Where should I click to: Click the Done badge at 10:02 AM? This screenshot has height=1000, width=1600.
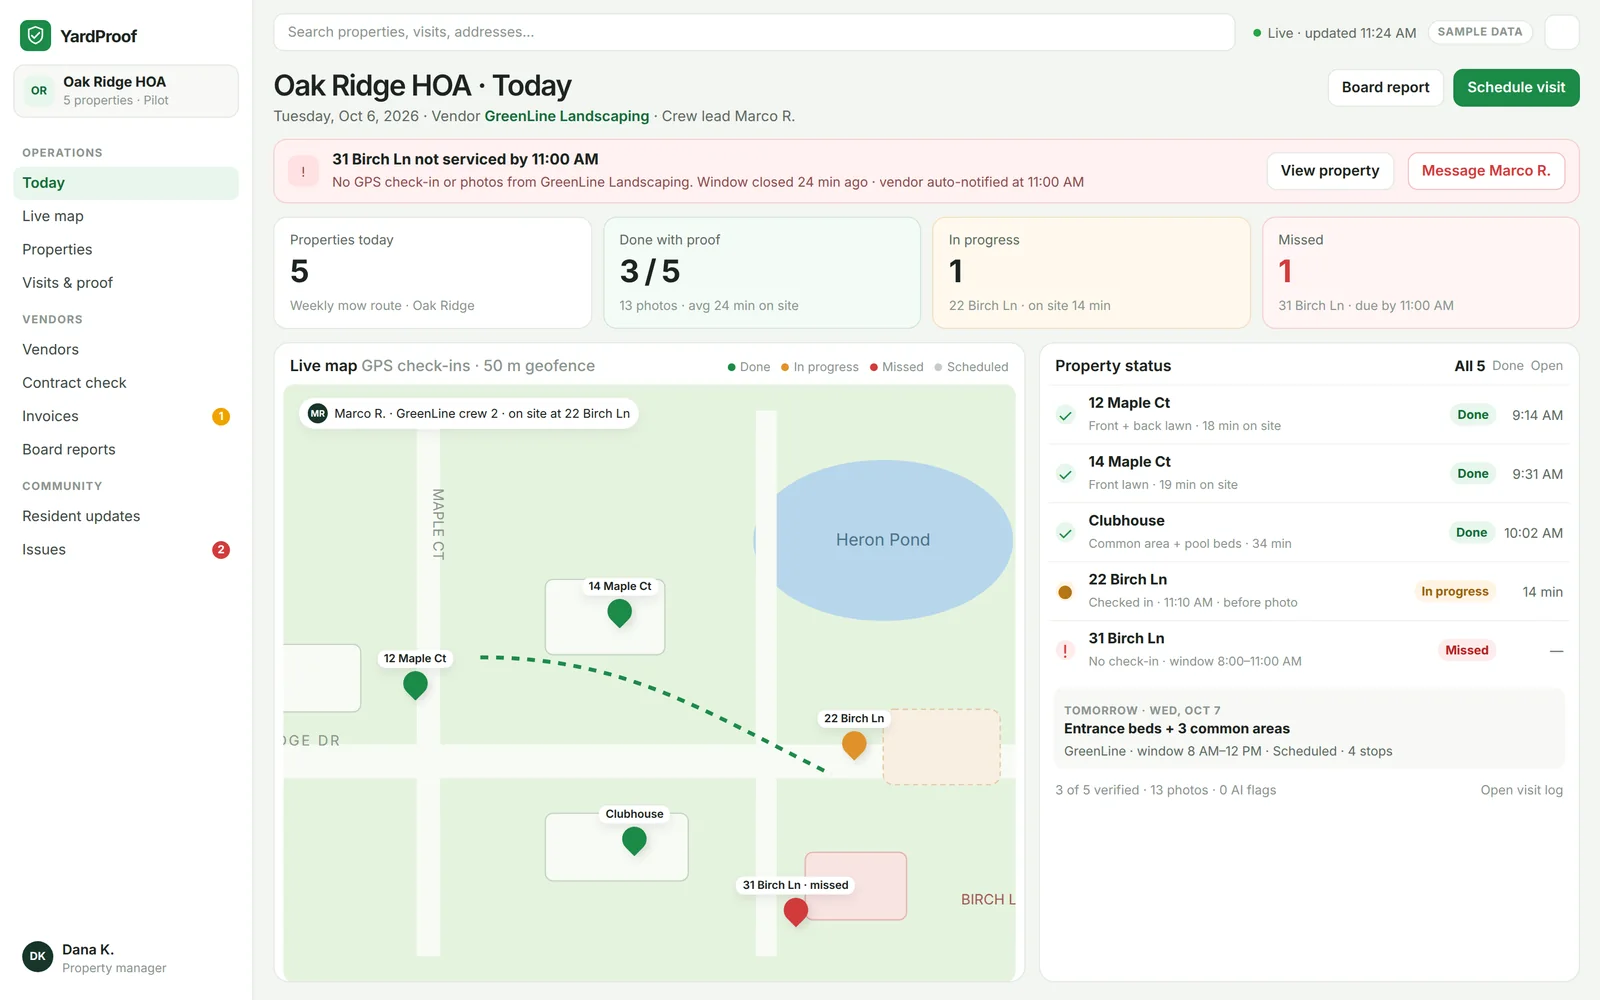[x=1471, y=533]
